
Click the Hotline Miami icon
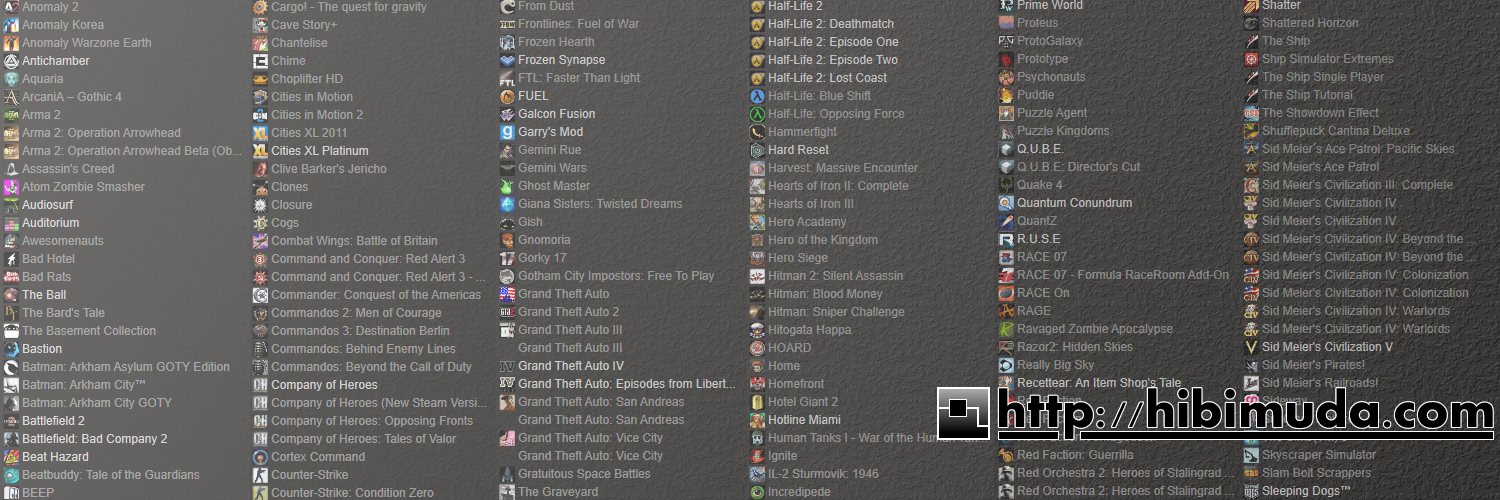point(757,420)
